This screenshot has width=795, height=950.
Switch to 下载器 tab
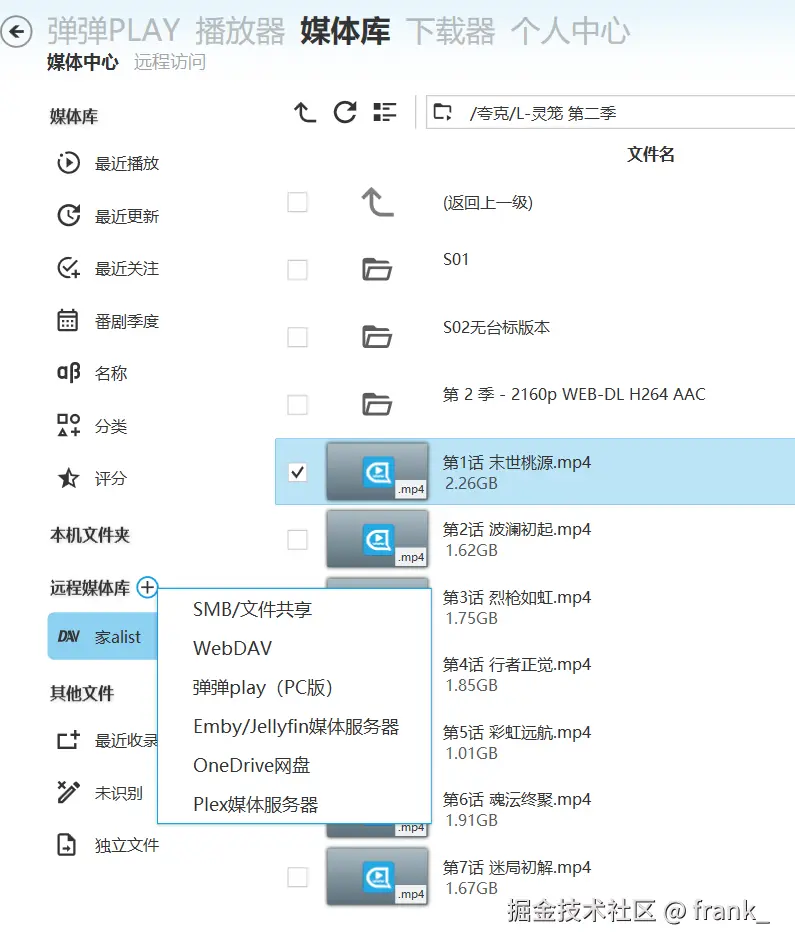pyautogui.click(x=451, y=31)
